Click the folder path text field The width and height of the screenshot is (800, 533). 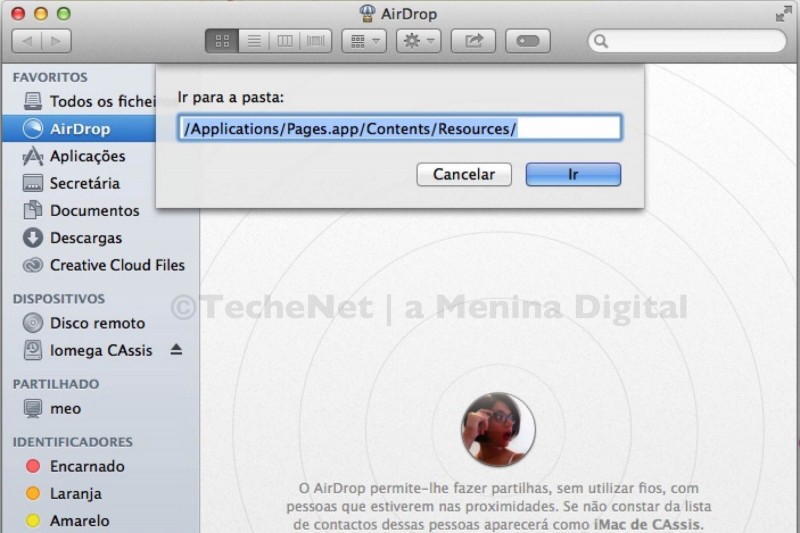(399, 128)
